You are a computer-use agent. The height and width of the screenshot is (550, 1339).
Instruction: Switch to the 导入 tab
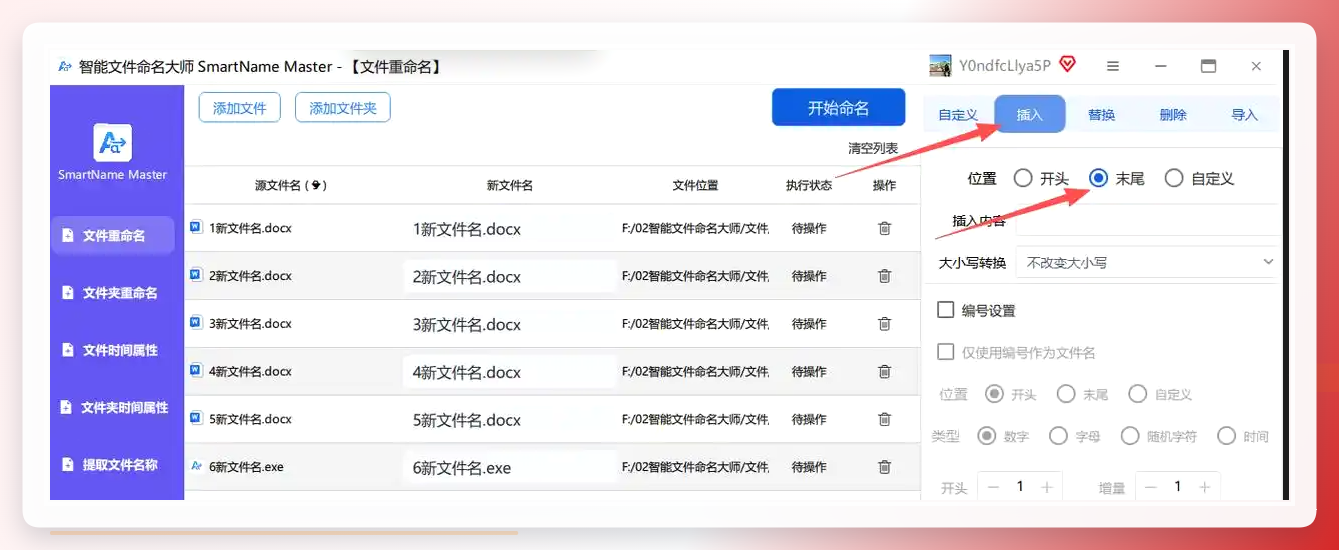(1244, 115)
